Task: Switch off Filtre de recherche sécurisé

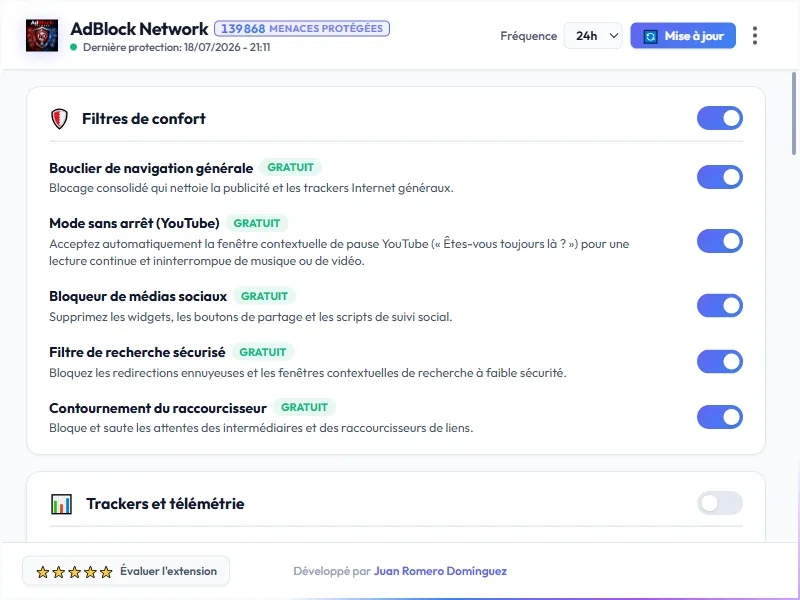Action: click(x=719, y=362)
